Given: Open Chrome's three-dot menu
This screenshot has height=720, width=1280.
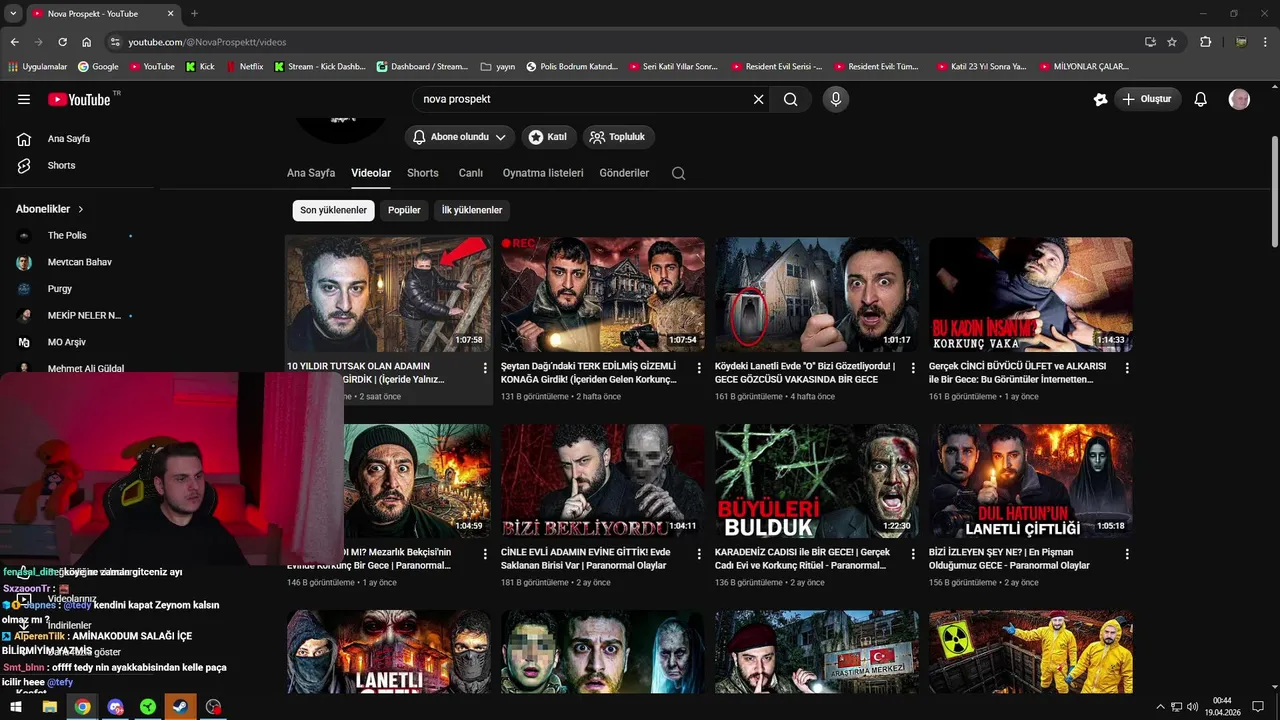Looking at the screenshot, I should (x=1266, y=42).
